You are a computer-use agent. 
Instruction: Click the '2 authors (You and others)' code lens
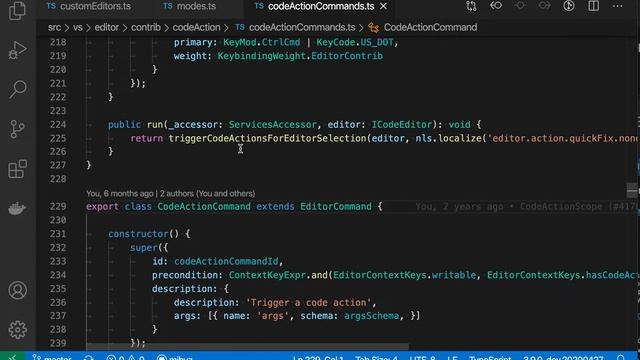(x=207, y=193)
